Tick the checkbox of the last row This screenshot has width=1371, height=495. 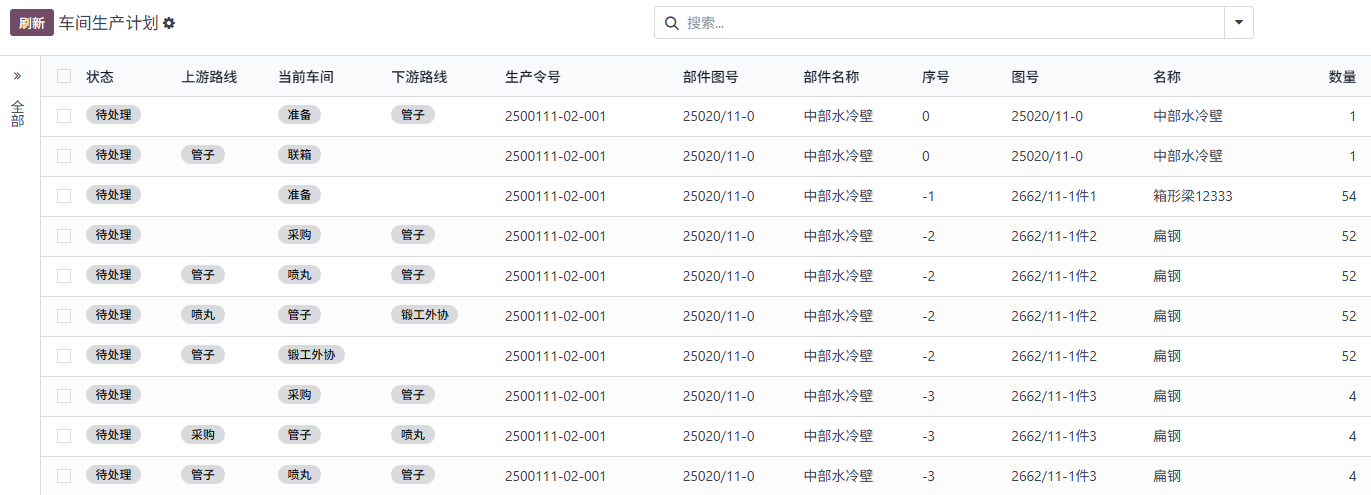click(64, 476)
